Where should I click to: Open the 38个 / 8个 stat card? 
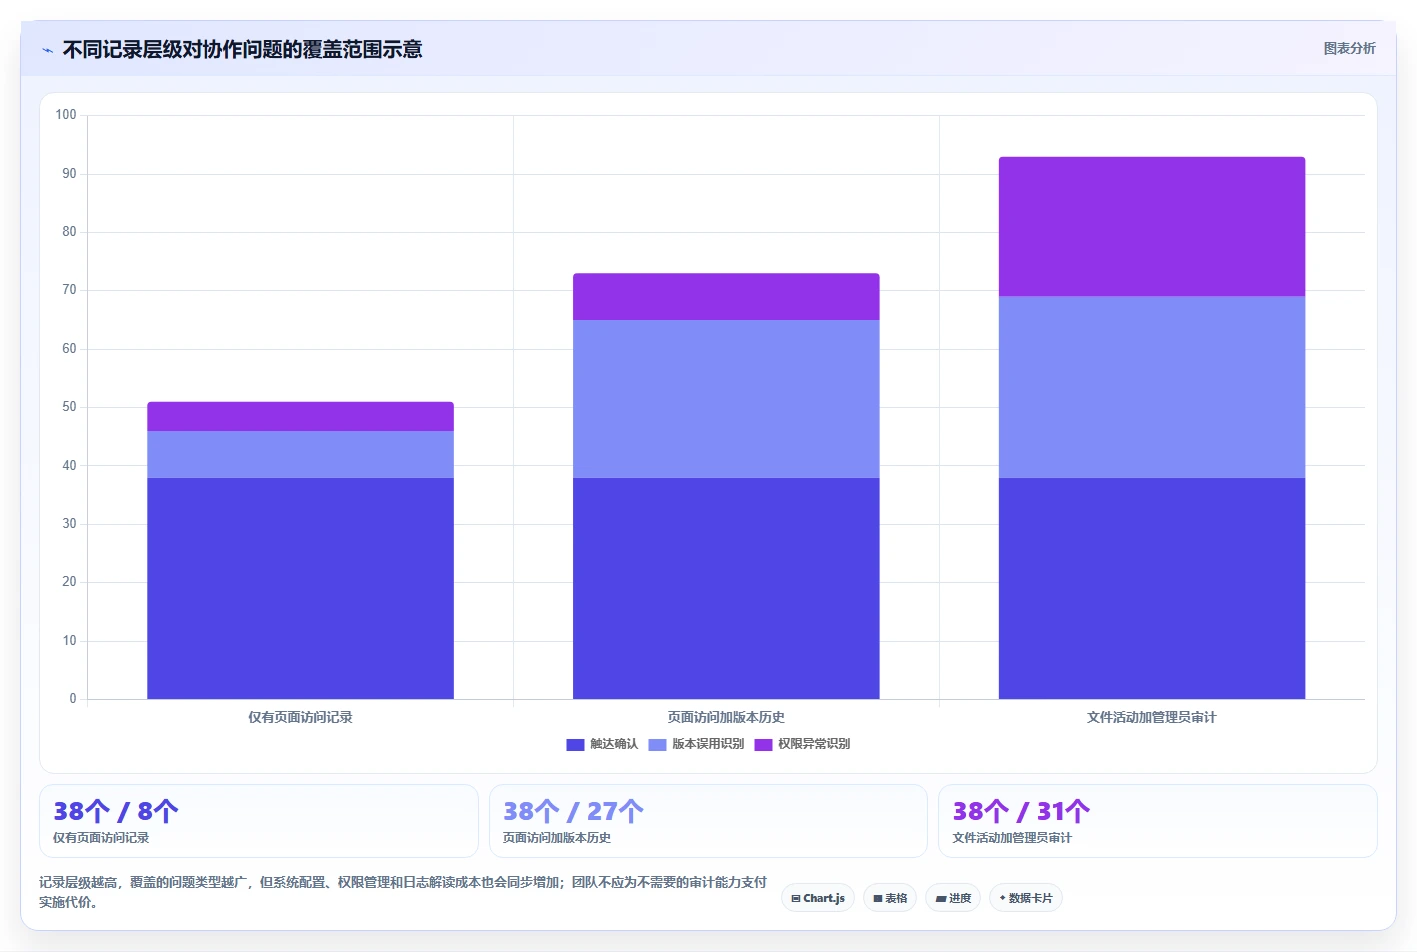(259, 821)
